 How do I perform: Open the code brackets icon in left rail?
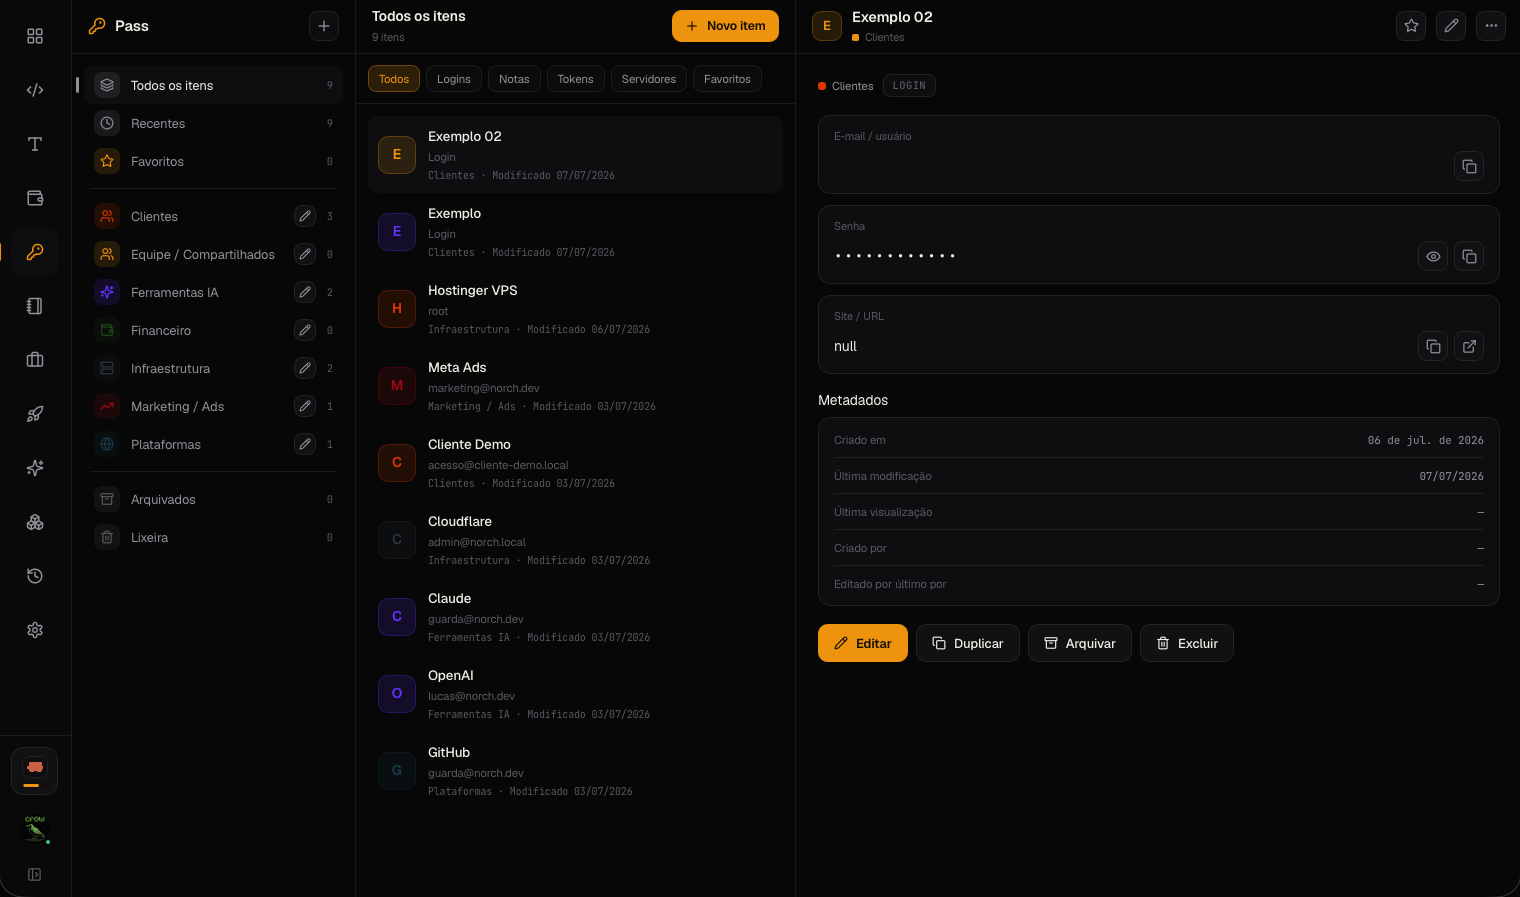35,90
